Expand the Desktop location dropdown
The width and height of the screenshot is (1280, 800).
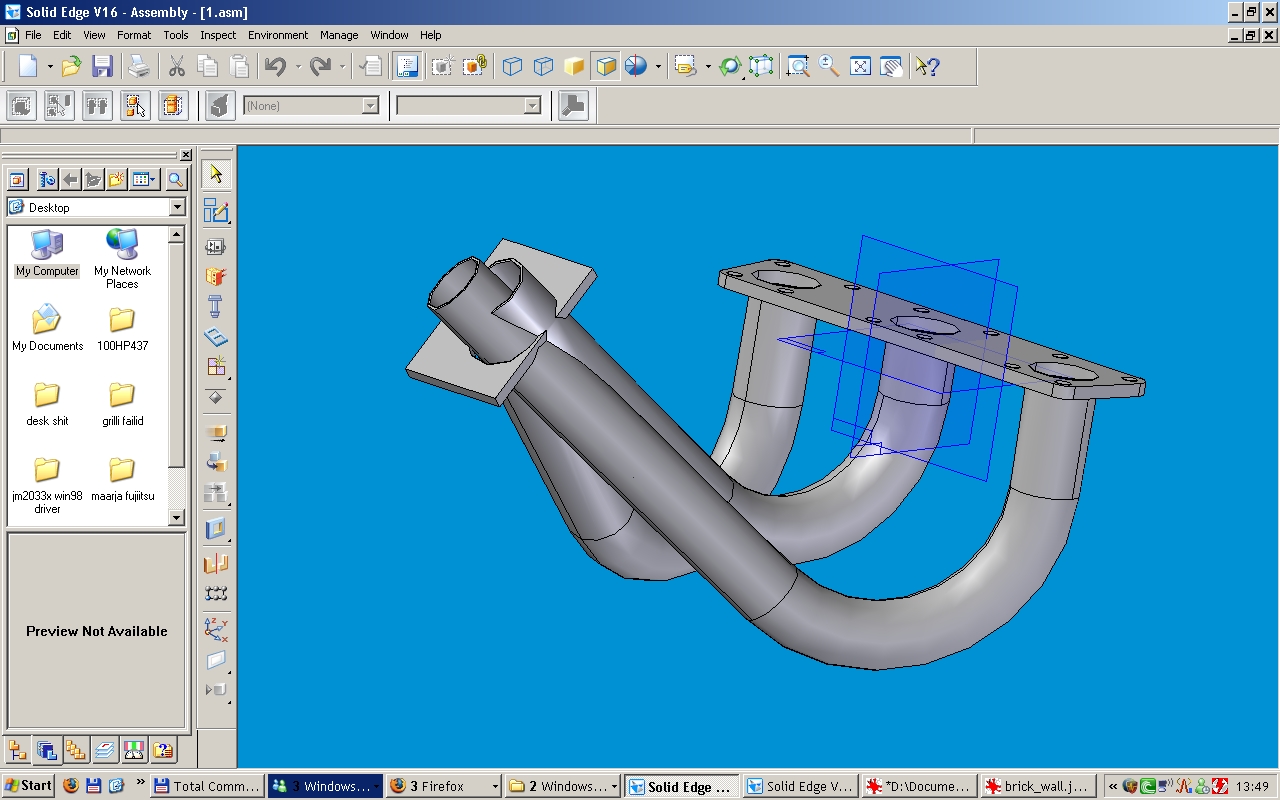177,207
